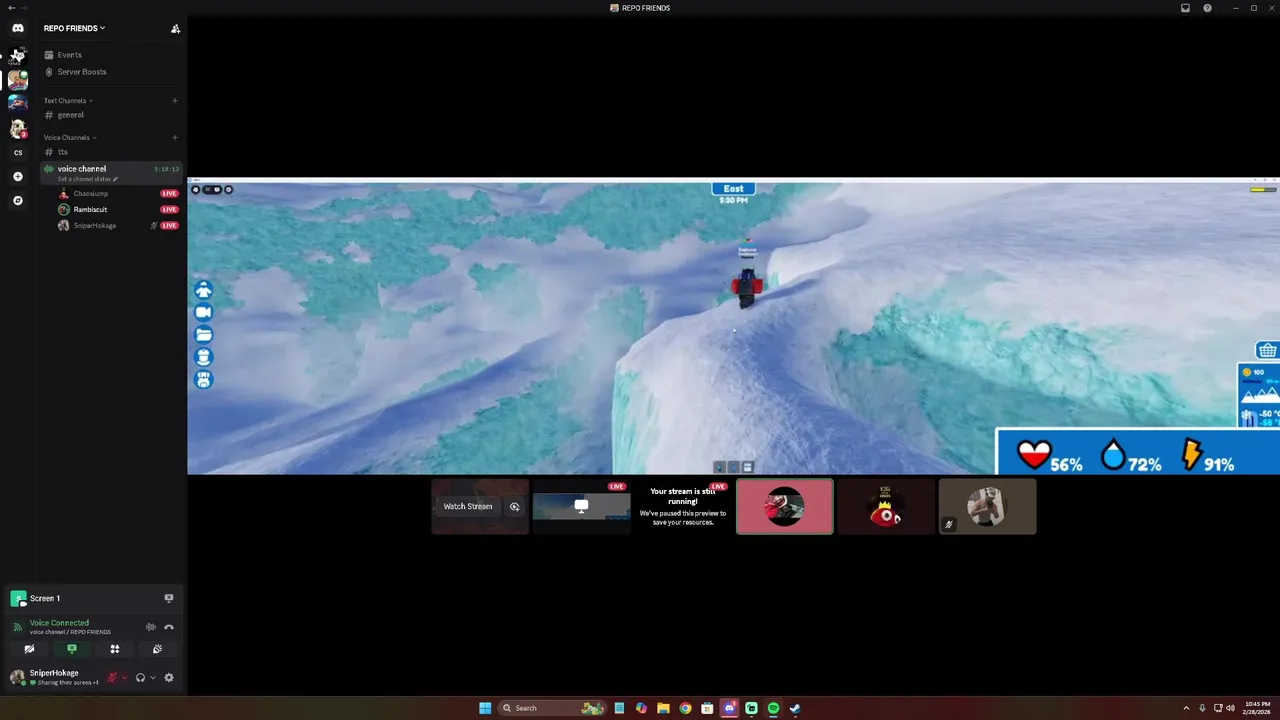Select the muted participant tile

click(x=987, y=507)
